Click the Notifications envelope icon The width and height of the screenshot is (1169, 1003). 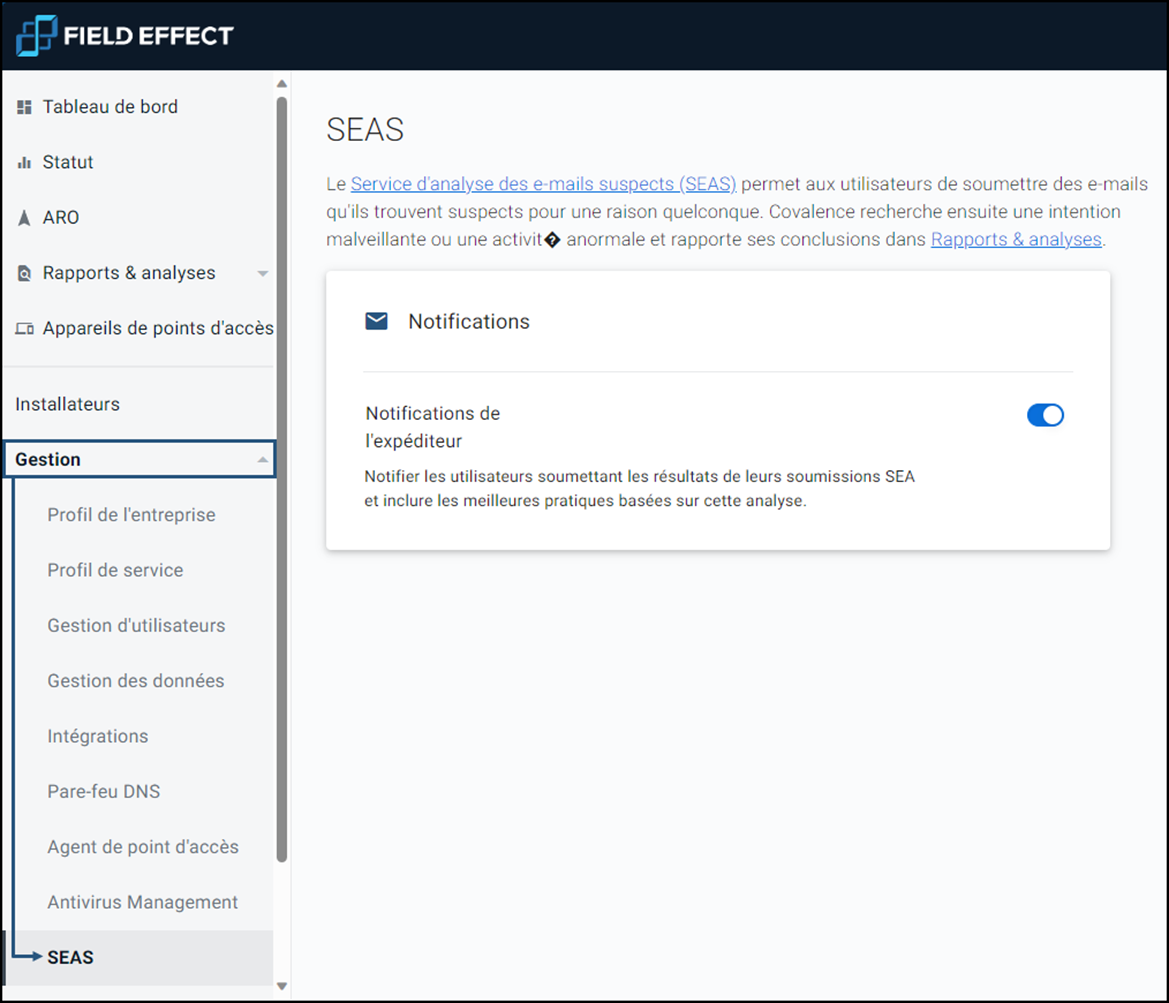pyautogui.click(x=376, y=321)
